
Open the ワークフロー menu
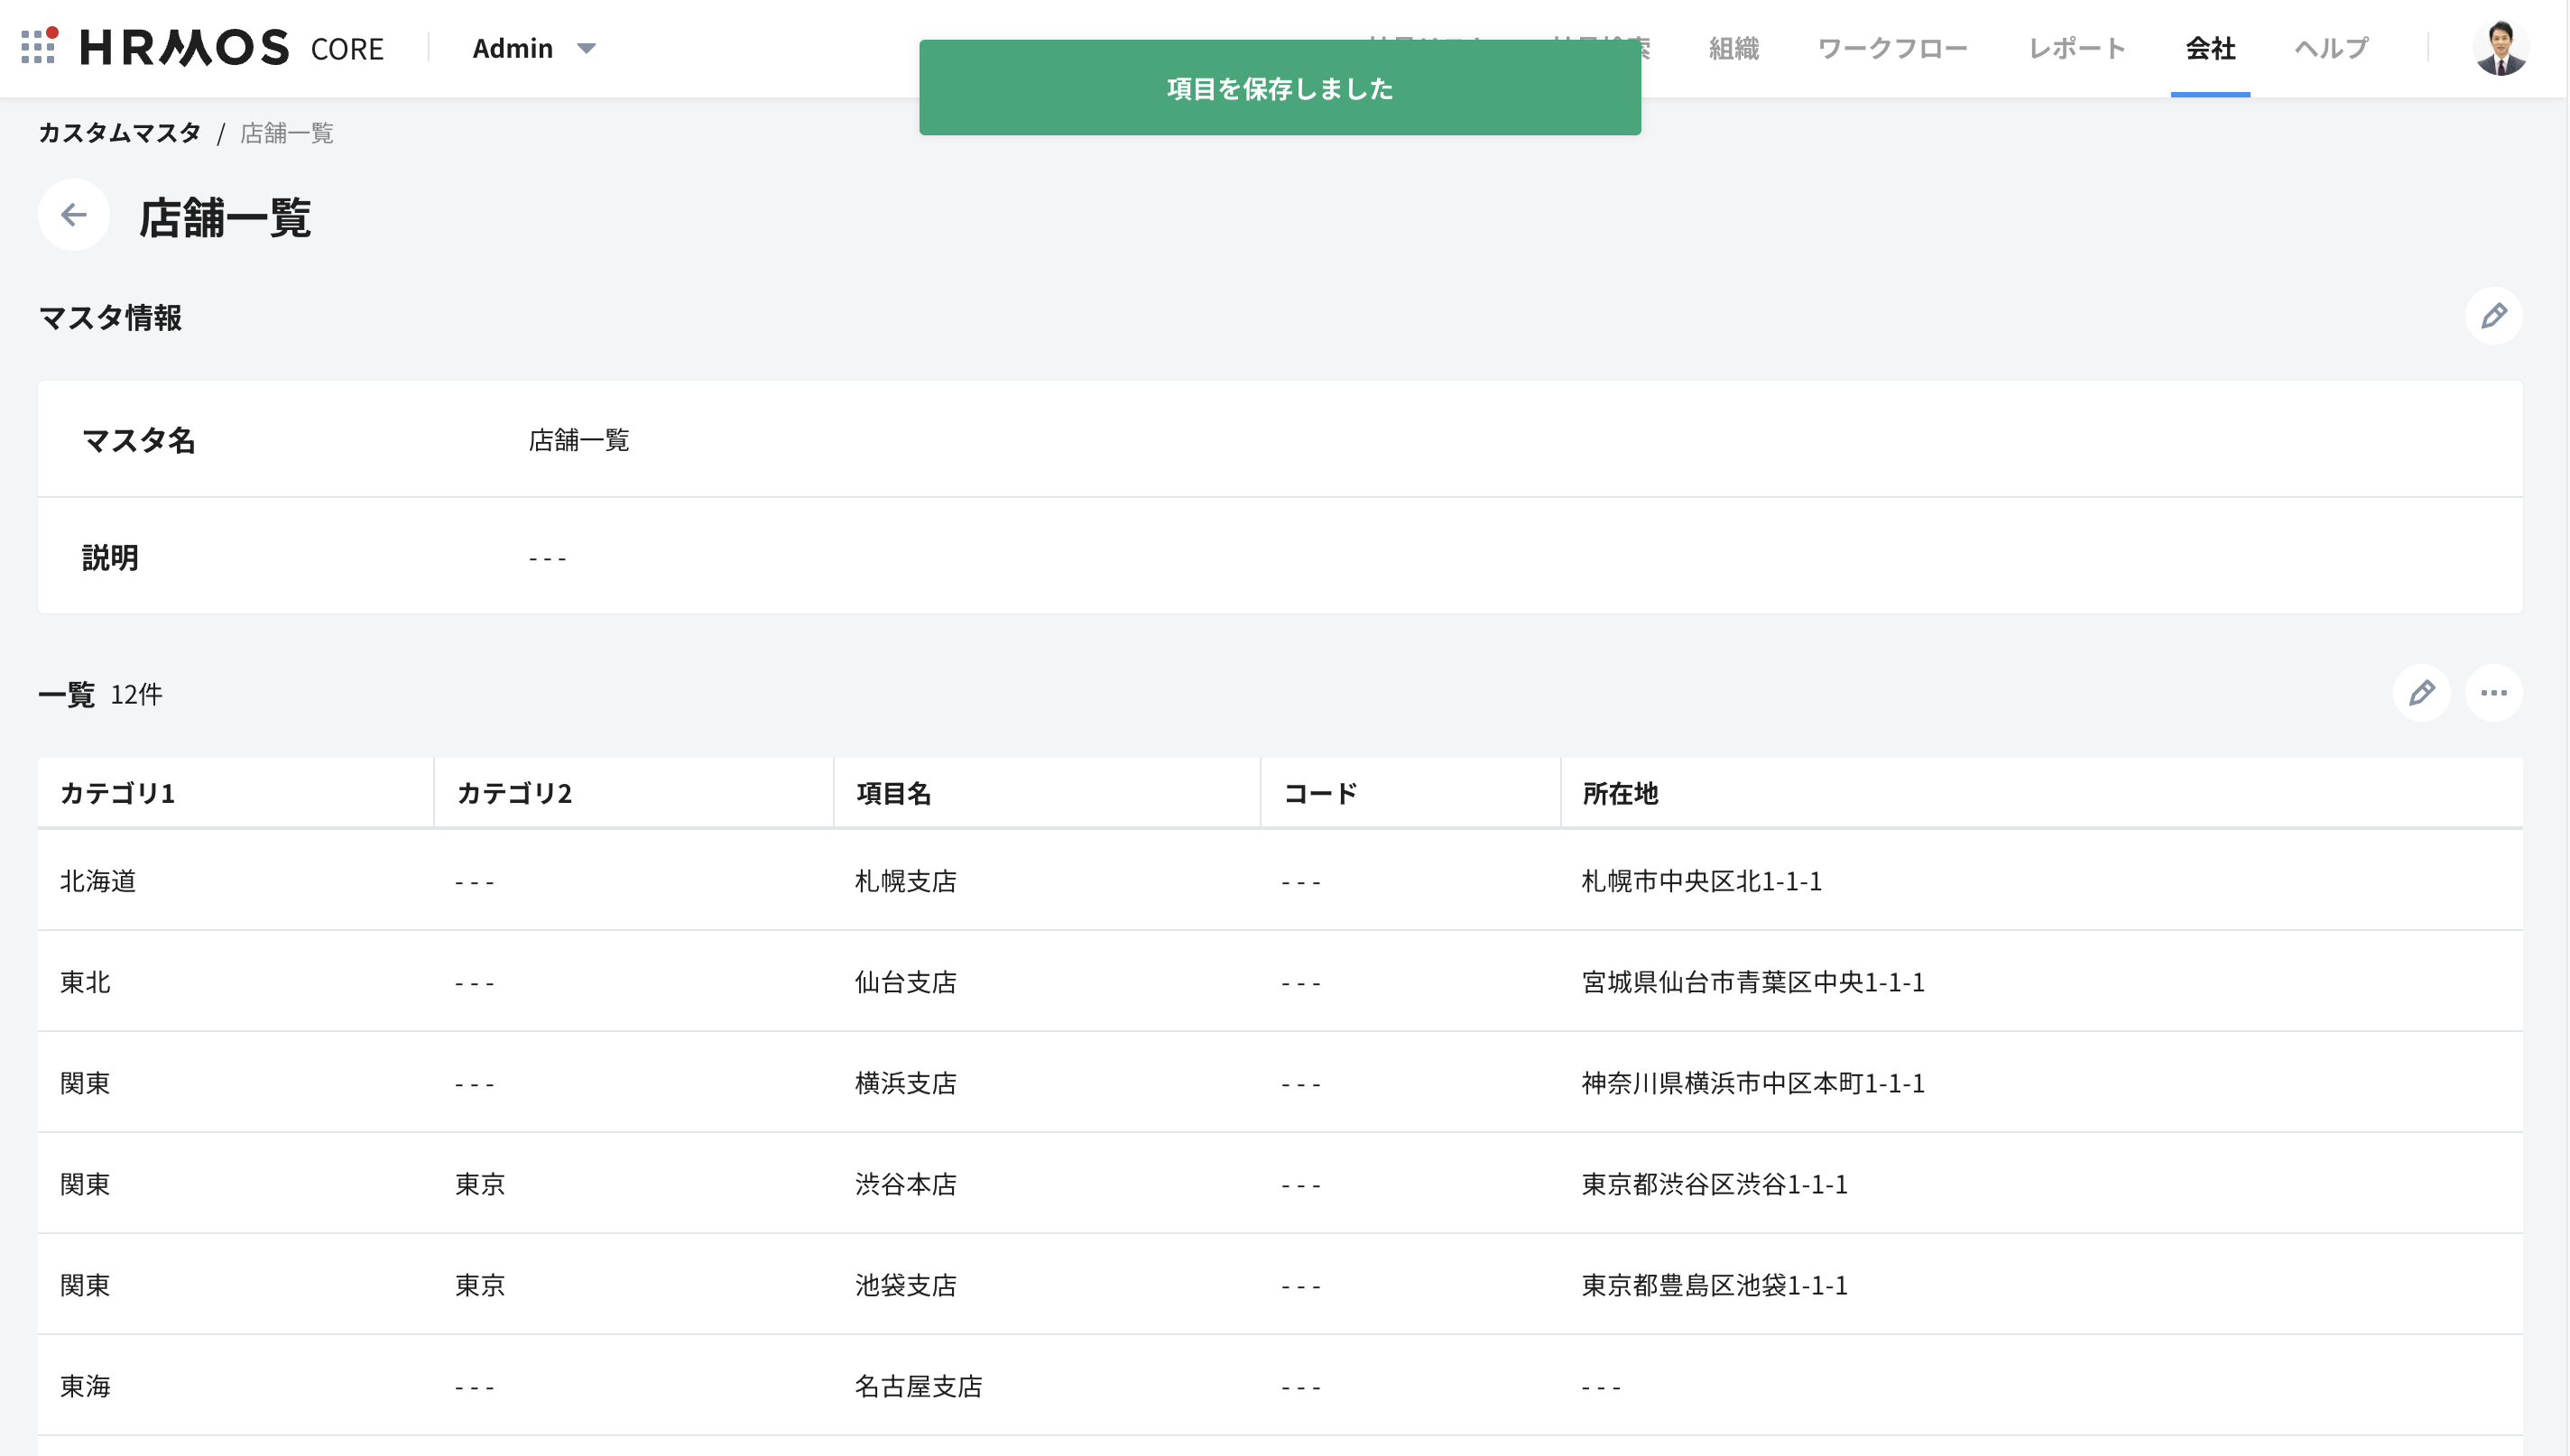[1892, 48]
